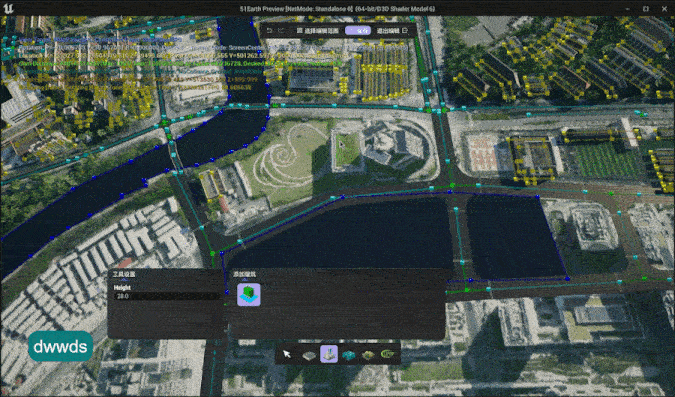This screenshot has height=397, width=675.
Task: Select the yellow-green vegetation tile tool
Action: coord(368,355)
